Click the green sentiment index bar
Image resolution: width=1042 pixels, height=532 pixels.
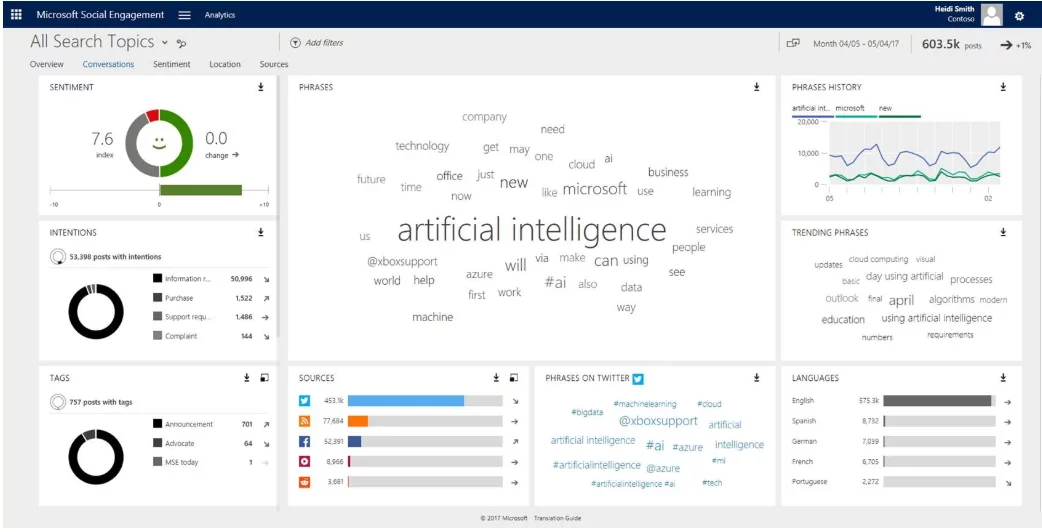(x=201, y=190)
